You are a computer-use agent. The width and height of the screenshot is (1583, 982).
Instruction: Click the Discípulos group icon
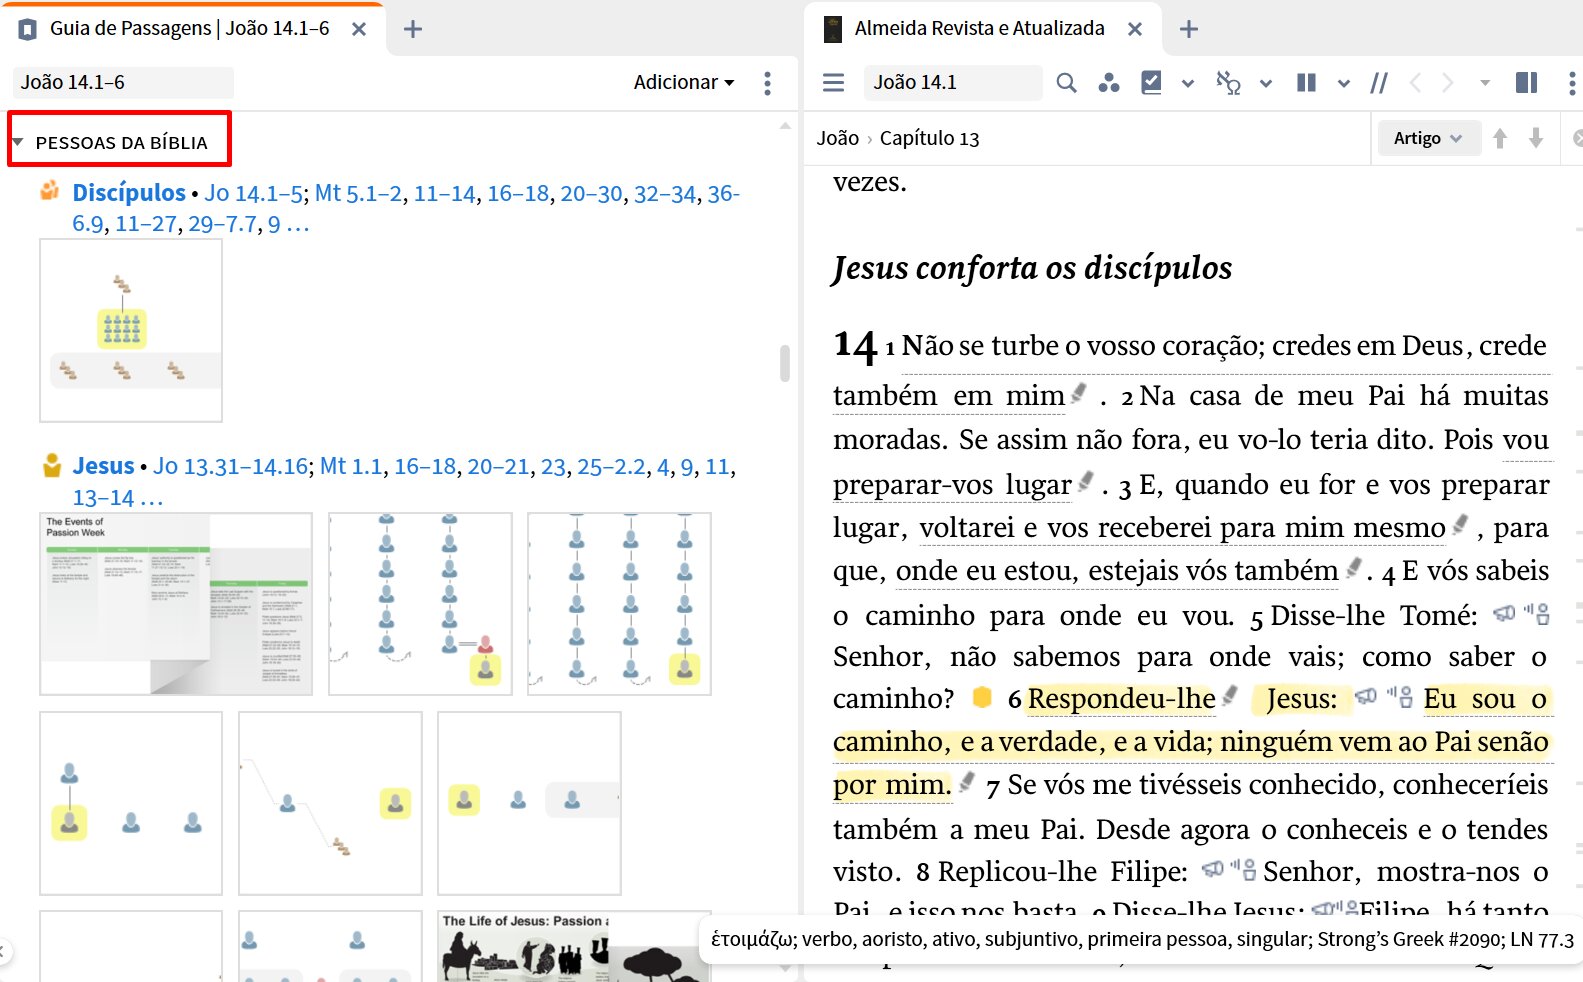click(x=50, y=190)
